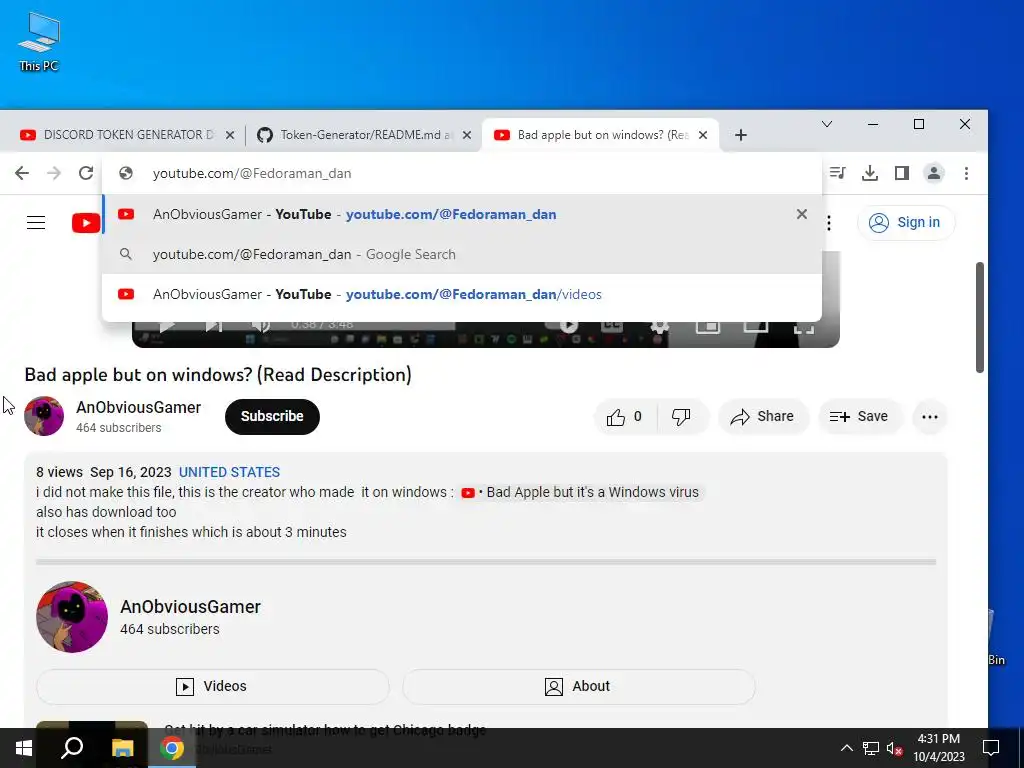Choose the AnObviousGamer channel URL suggestion

[462, 214]
